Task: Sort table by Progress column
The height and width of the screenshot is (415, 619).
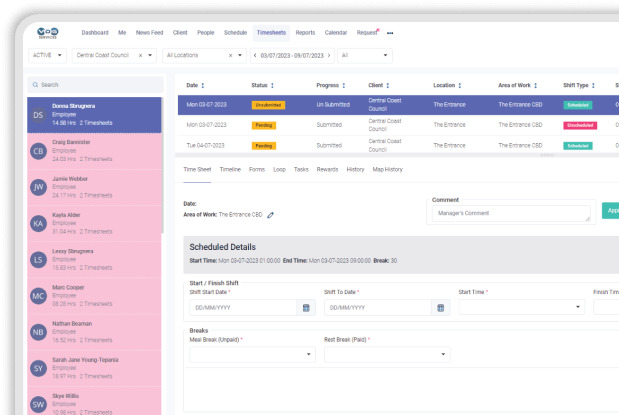Action: tap(344, 85)
